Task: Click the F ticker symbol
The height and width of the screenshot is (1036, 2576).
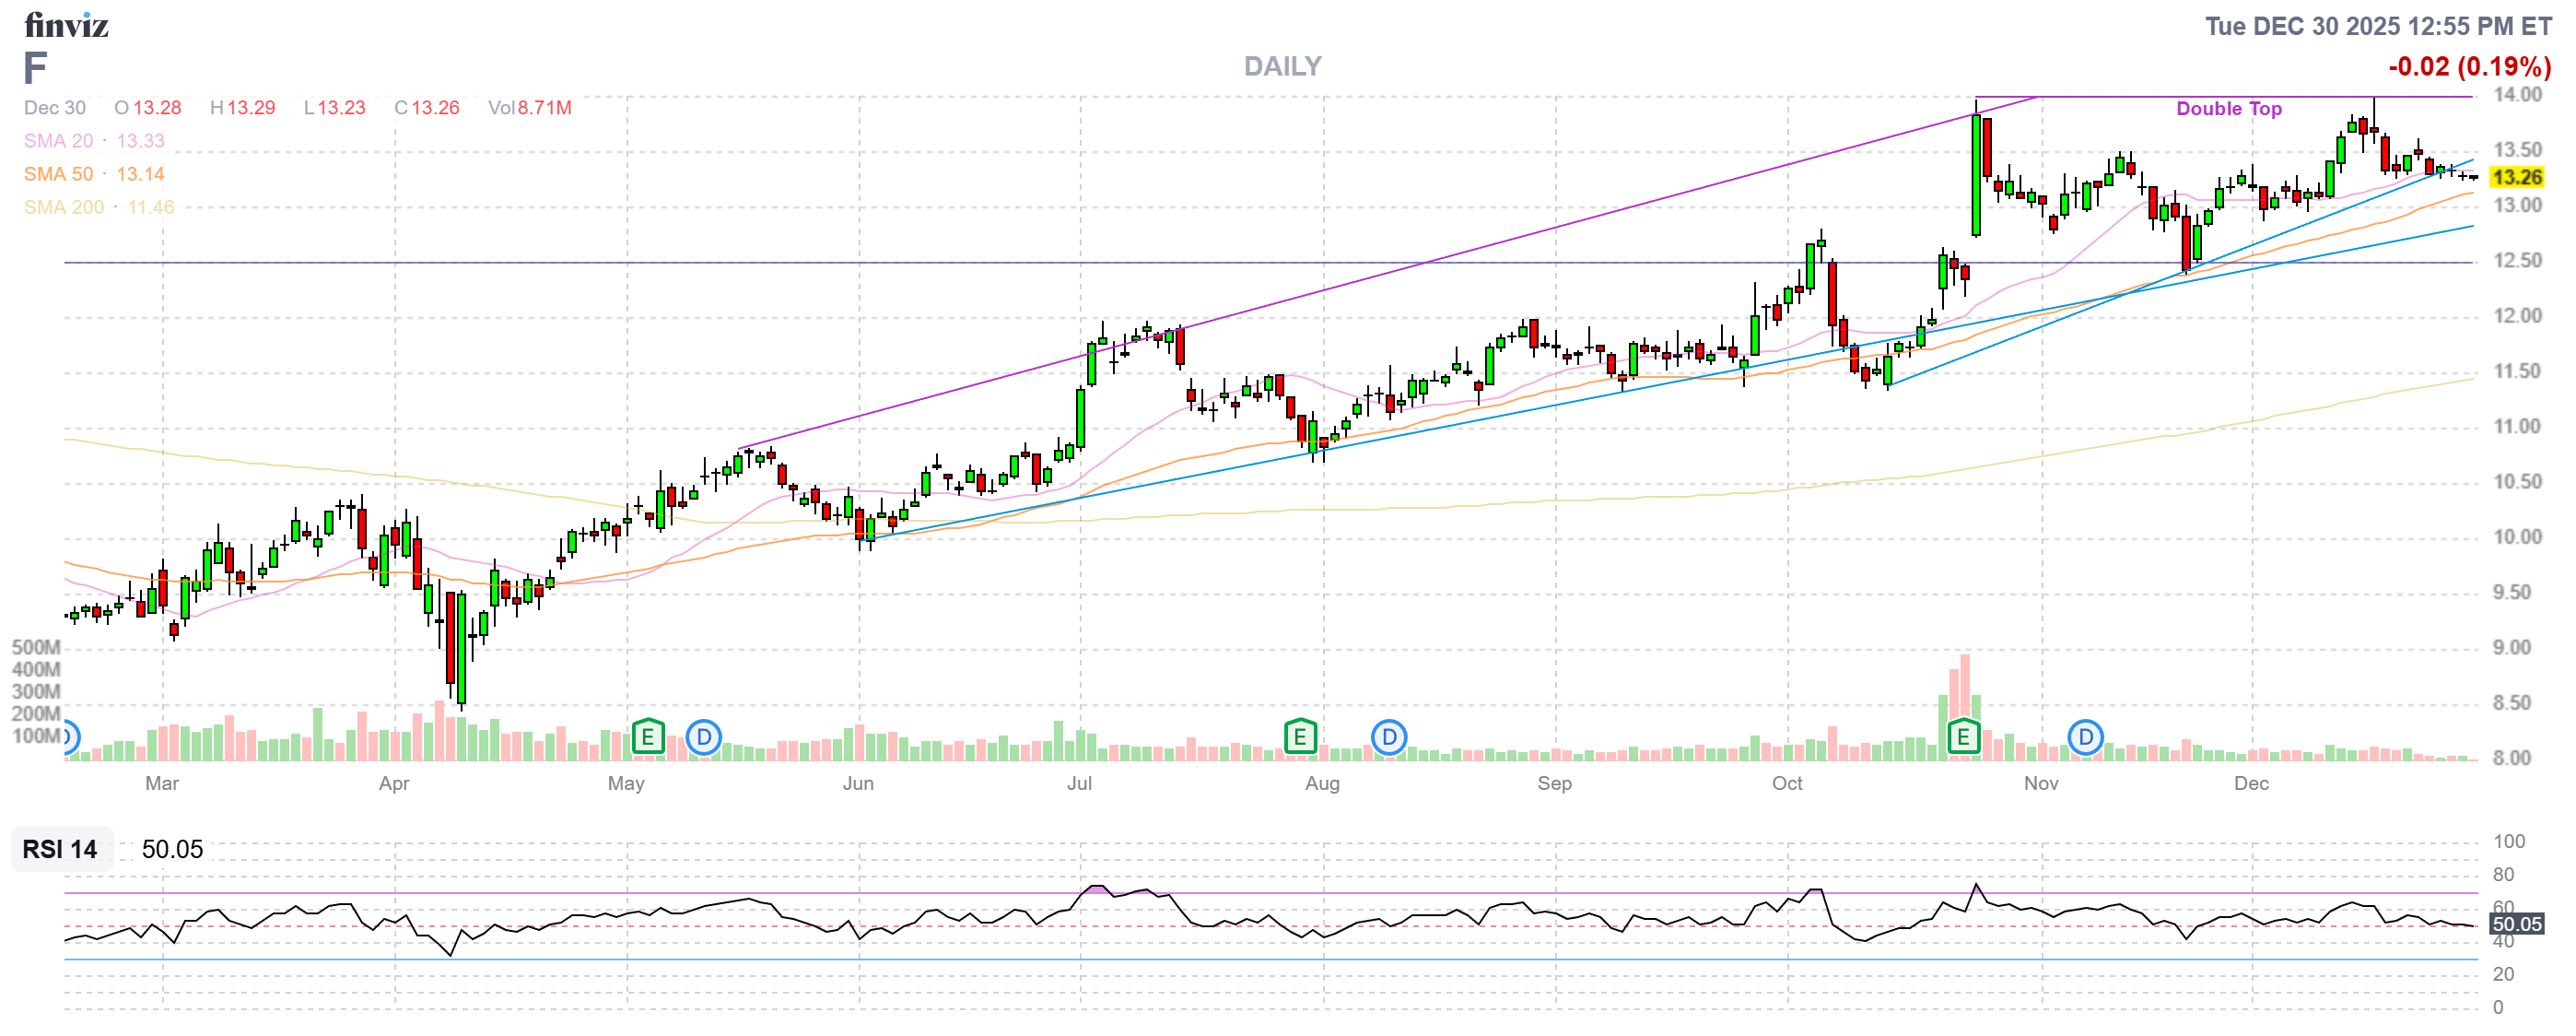Action: pyautogui.click(x=34, y=68)
